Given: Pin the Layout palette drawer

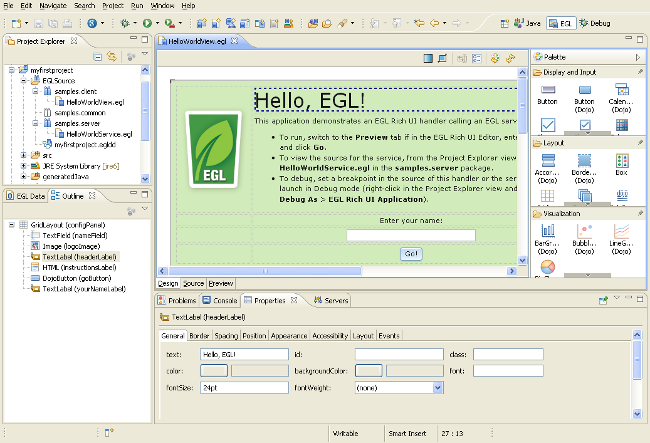Looking at the screenshot, I should point(640,143).
